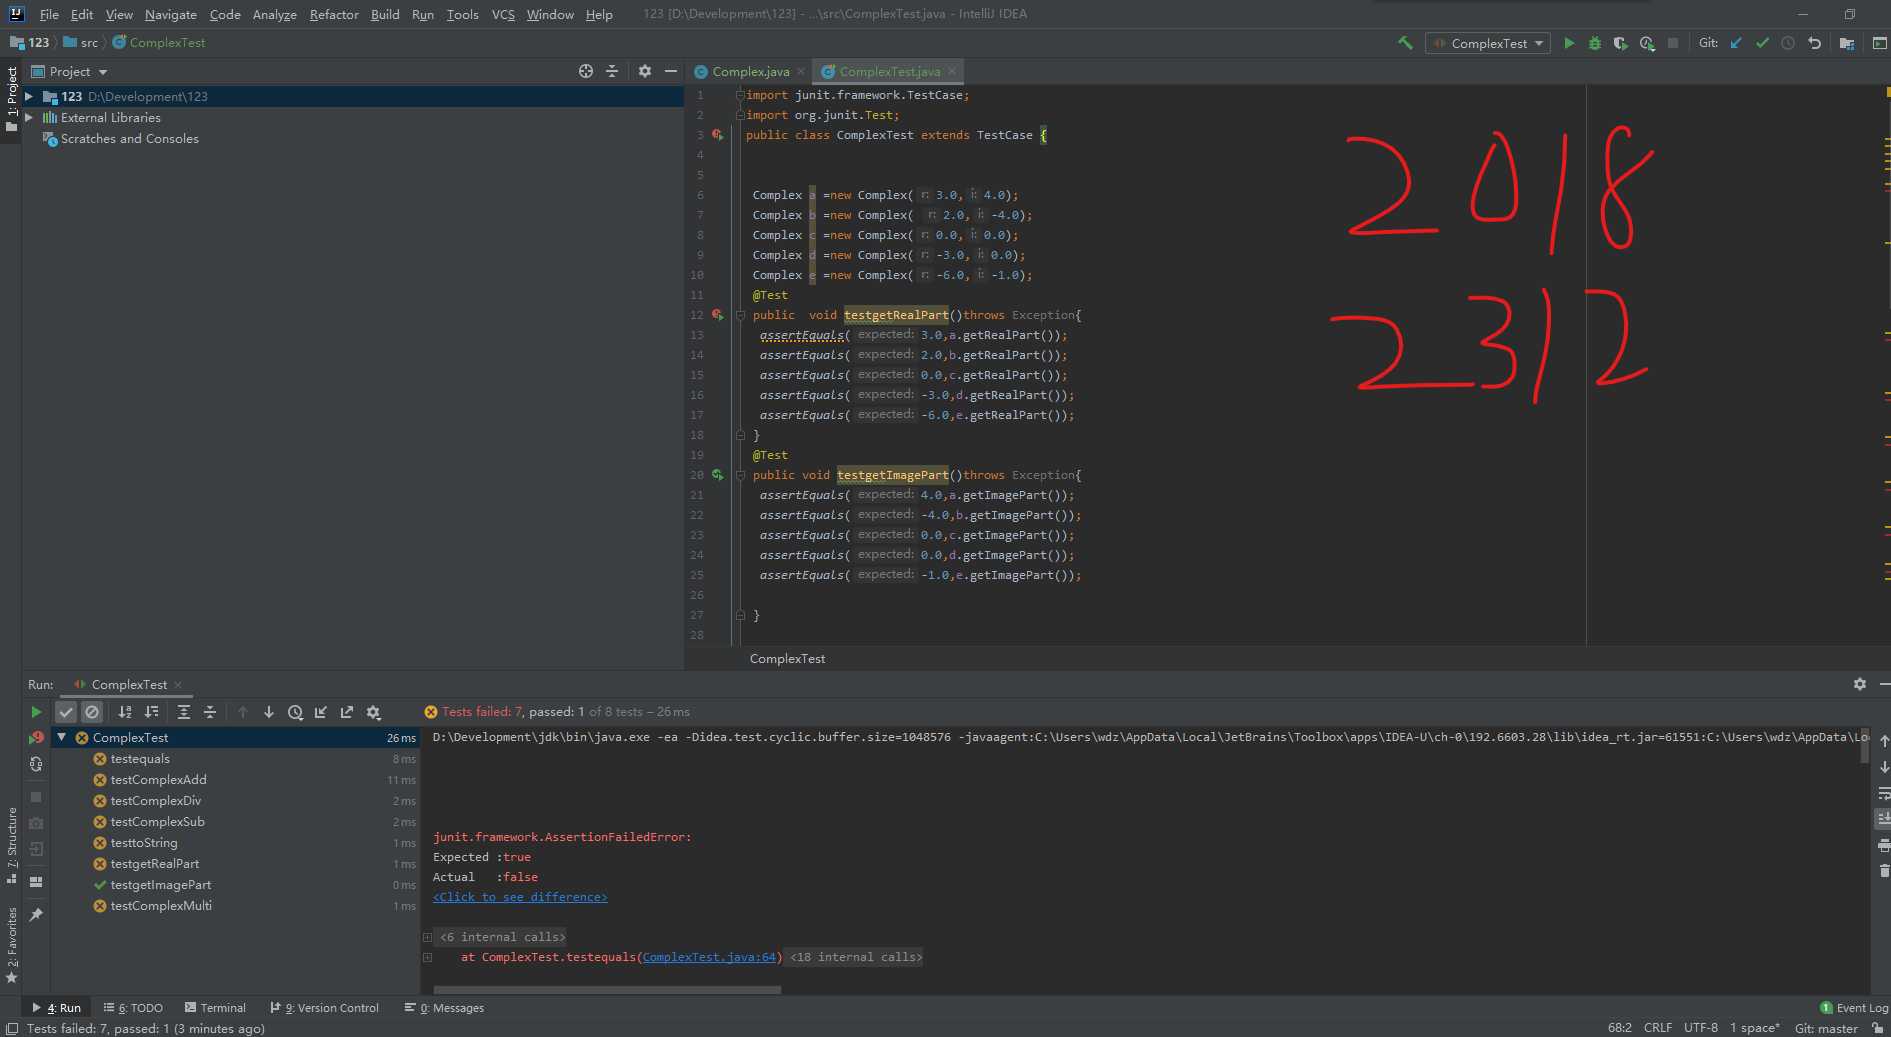The height and width of the screenshot is (1037, 1891).
Task: Collapse testgetImagePart method fold marker in gutter
Action: (741, 475)
